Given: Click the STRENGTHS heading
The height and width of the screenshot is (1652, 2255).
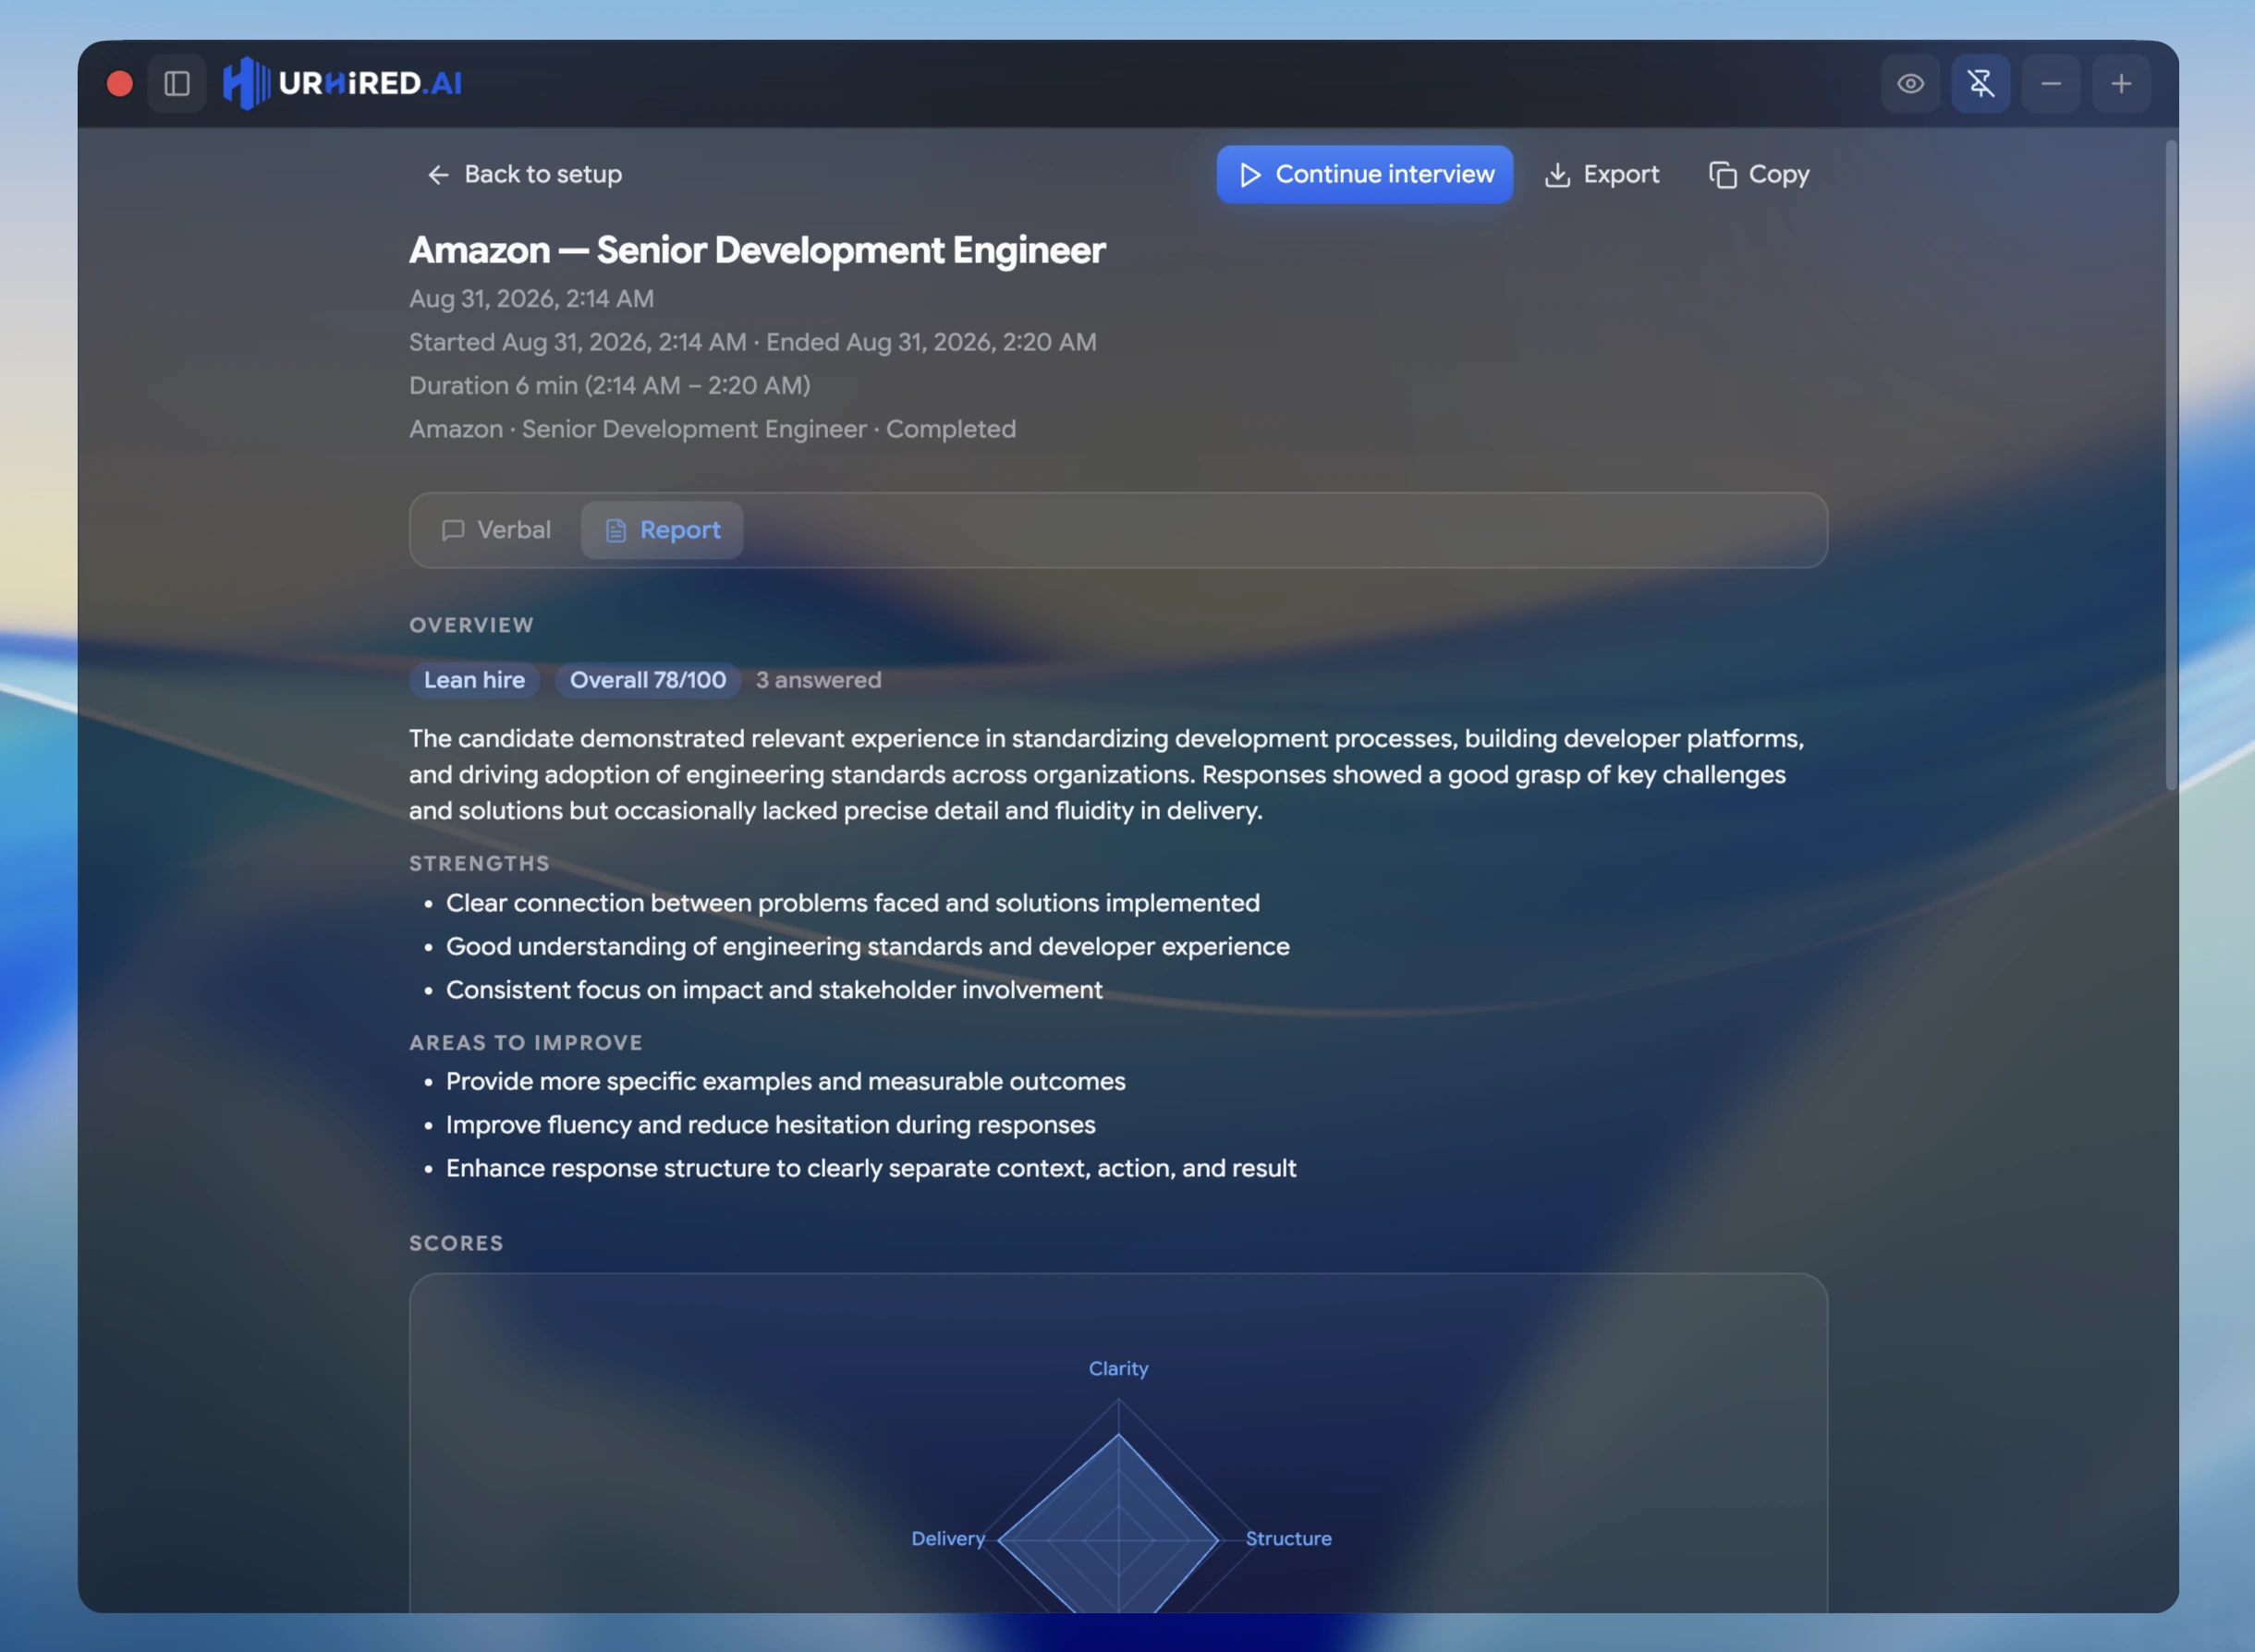Looking at the screenshot, I should (479, 863).
